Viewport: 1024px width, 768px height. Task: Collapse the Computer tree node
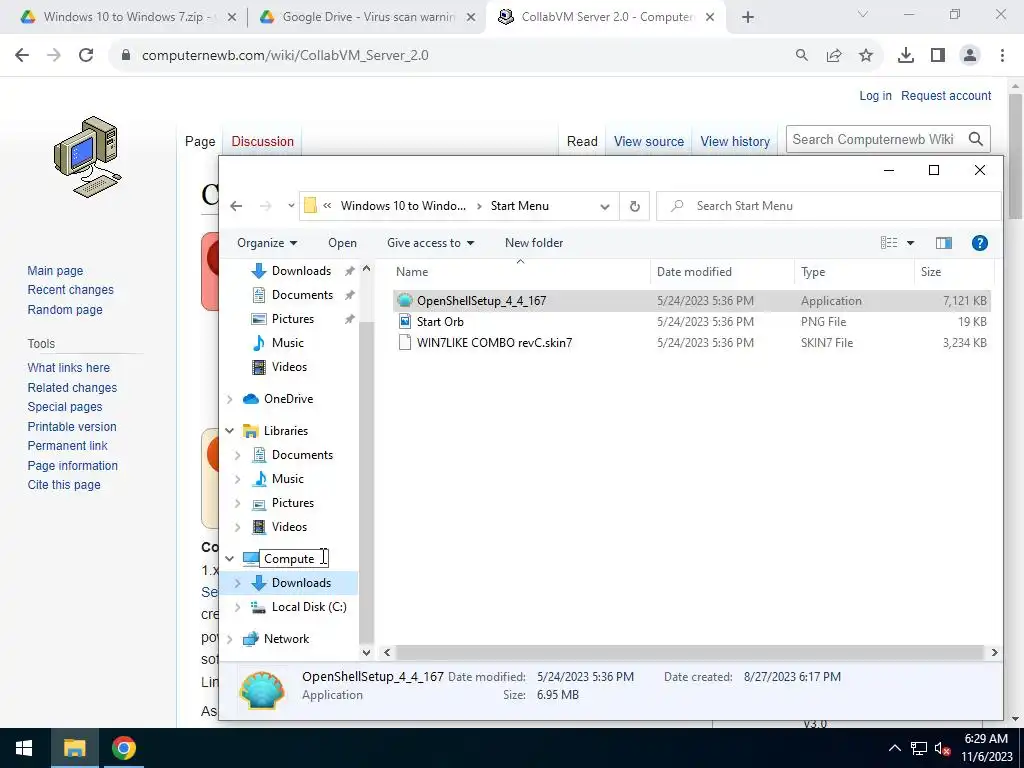pyautogui.click(x=230, y=559)
